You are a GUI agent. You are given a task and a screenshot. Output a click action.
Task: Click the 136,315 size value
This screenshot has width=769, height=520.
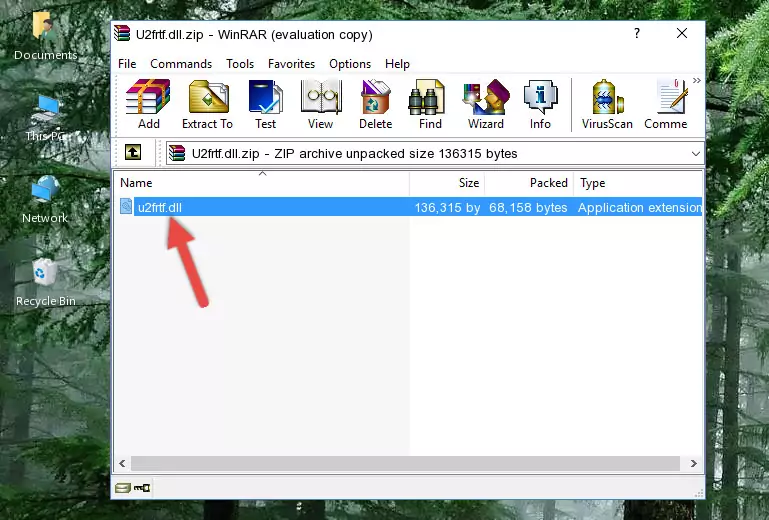click(447, 208)
